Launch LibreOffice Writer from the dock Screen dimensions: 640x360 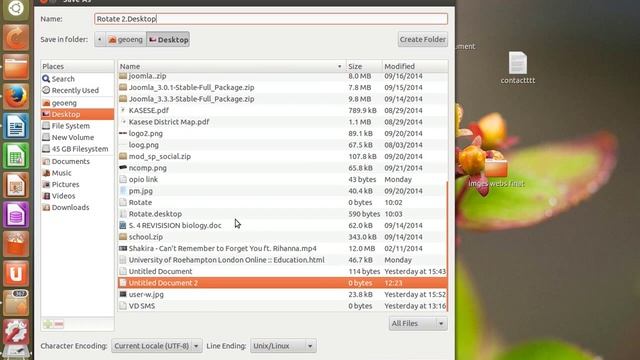point(16,126)
